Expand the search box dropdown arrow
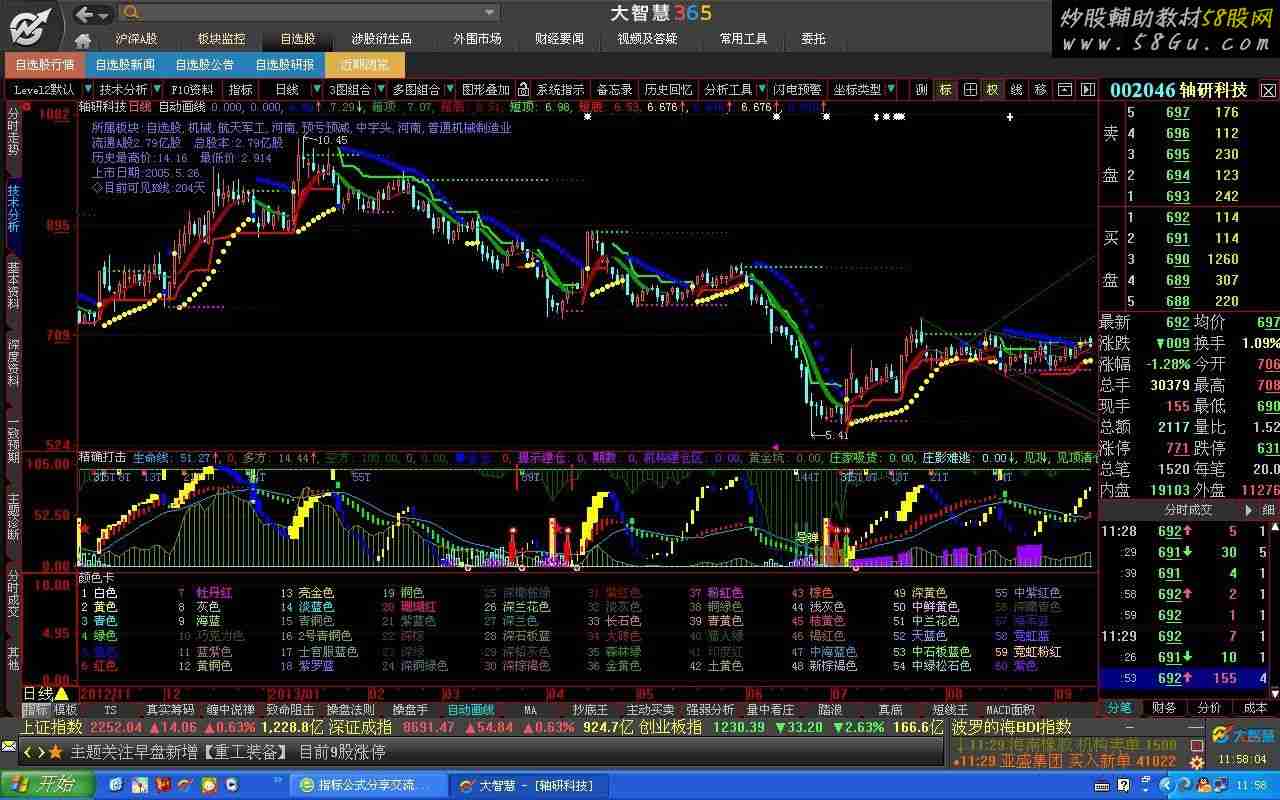The height and width of the screenshot is (800, 1280). pyautogui.click(x=489, y=13)
